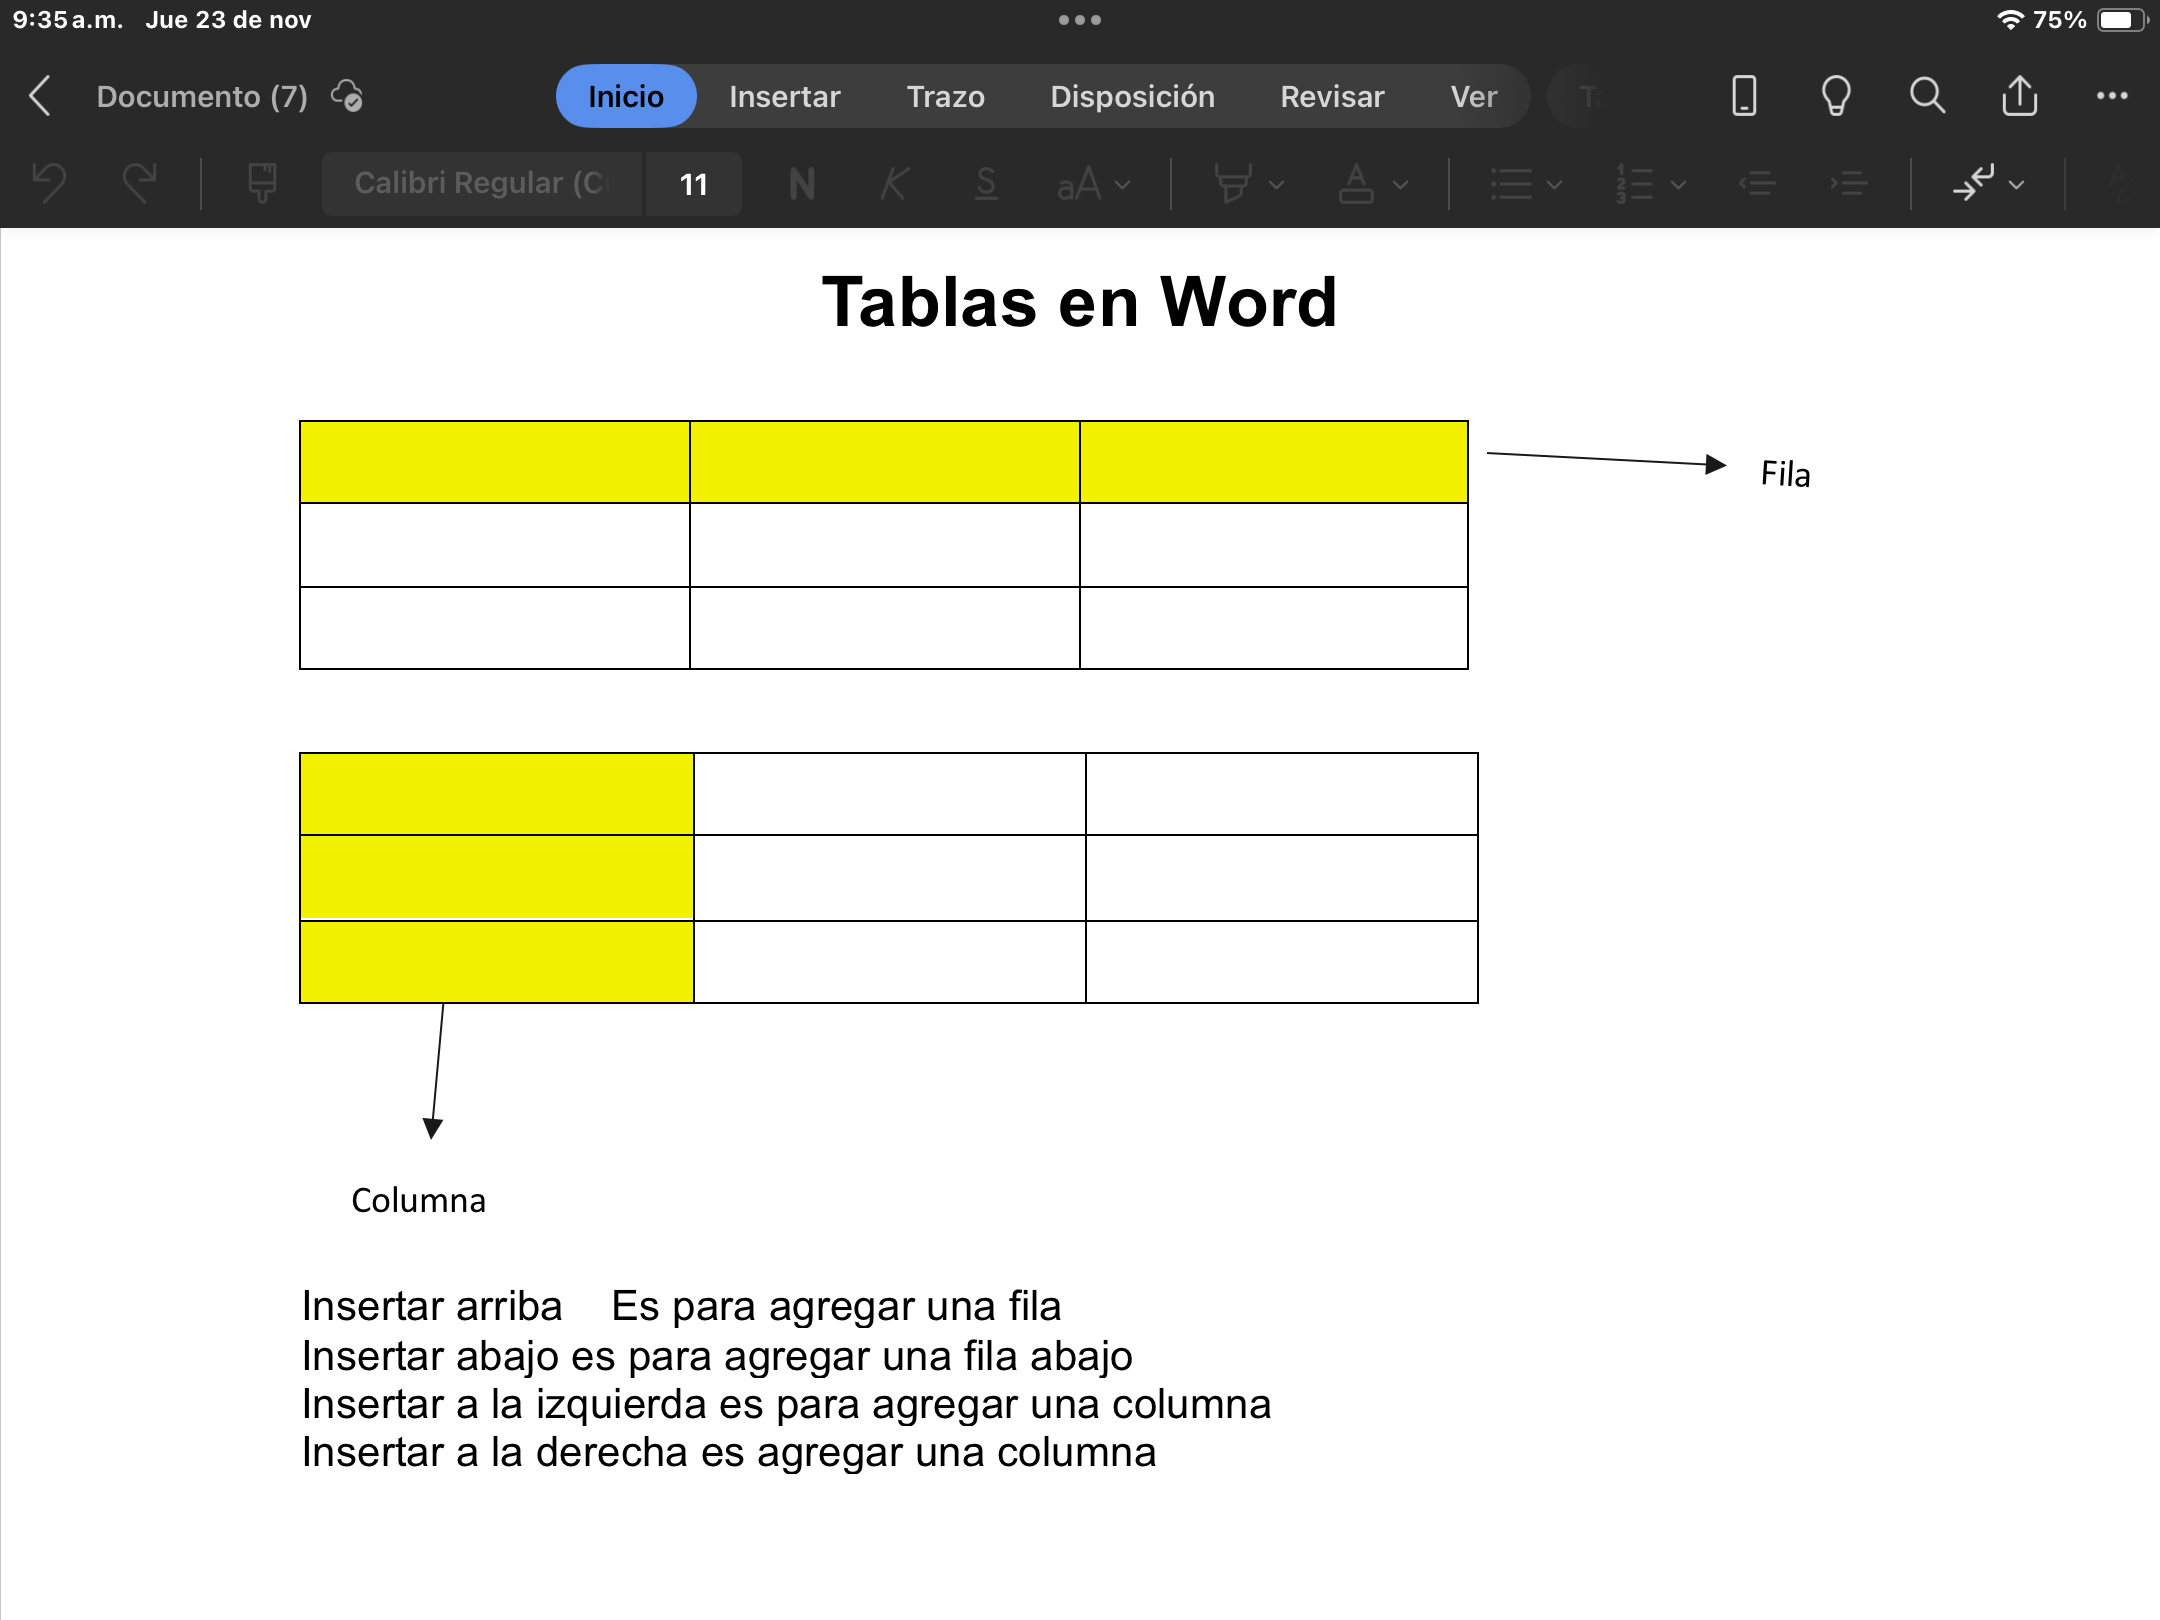Switch to the Disposición tab
Screen dimensions: 2160x1620
1132,96
